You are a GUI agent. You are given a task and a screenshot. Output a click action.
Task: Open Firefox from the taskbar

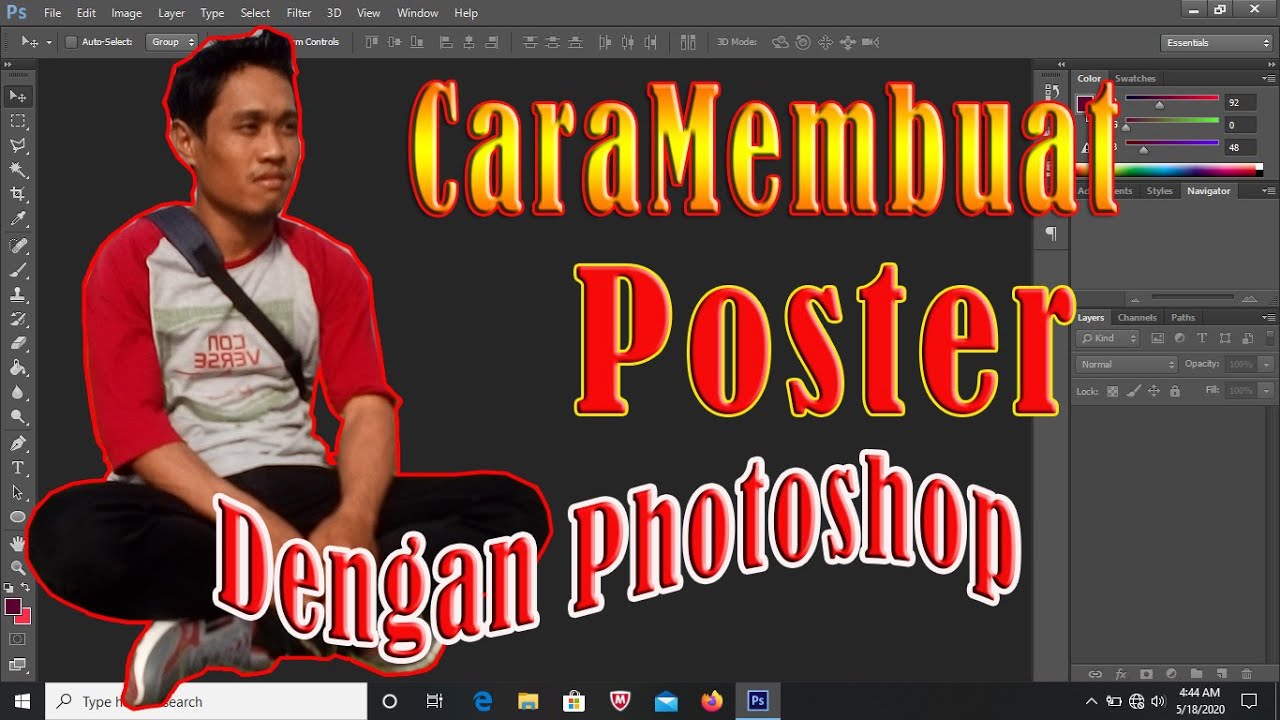tap(712, 702)
